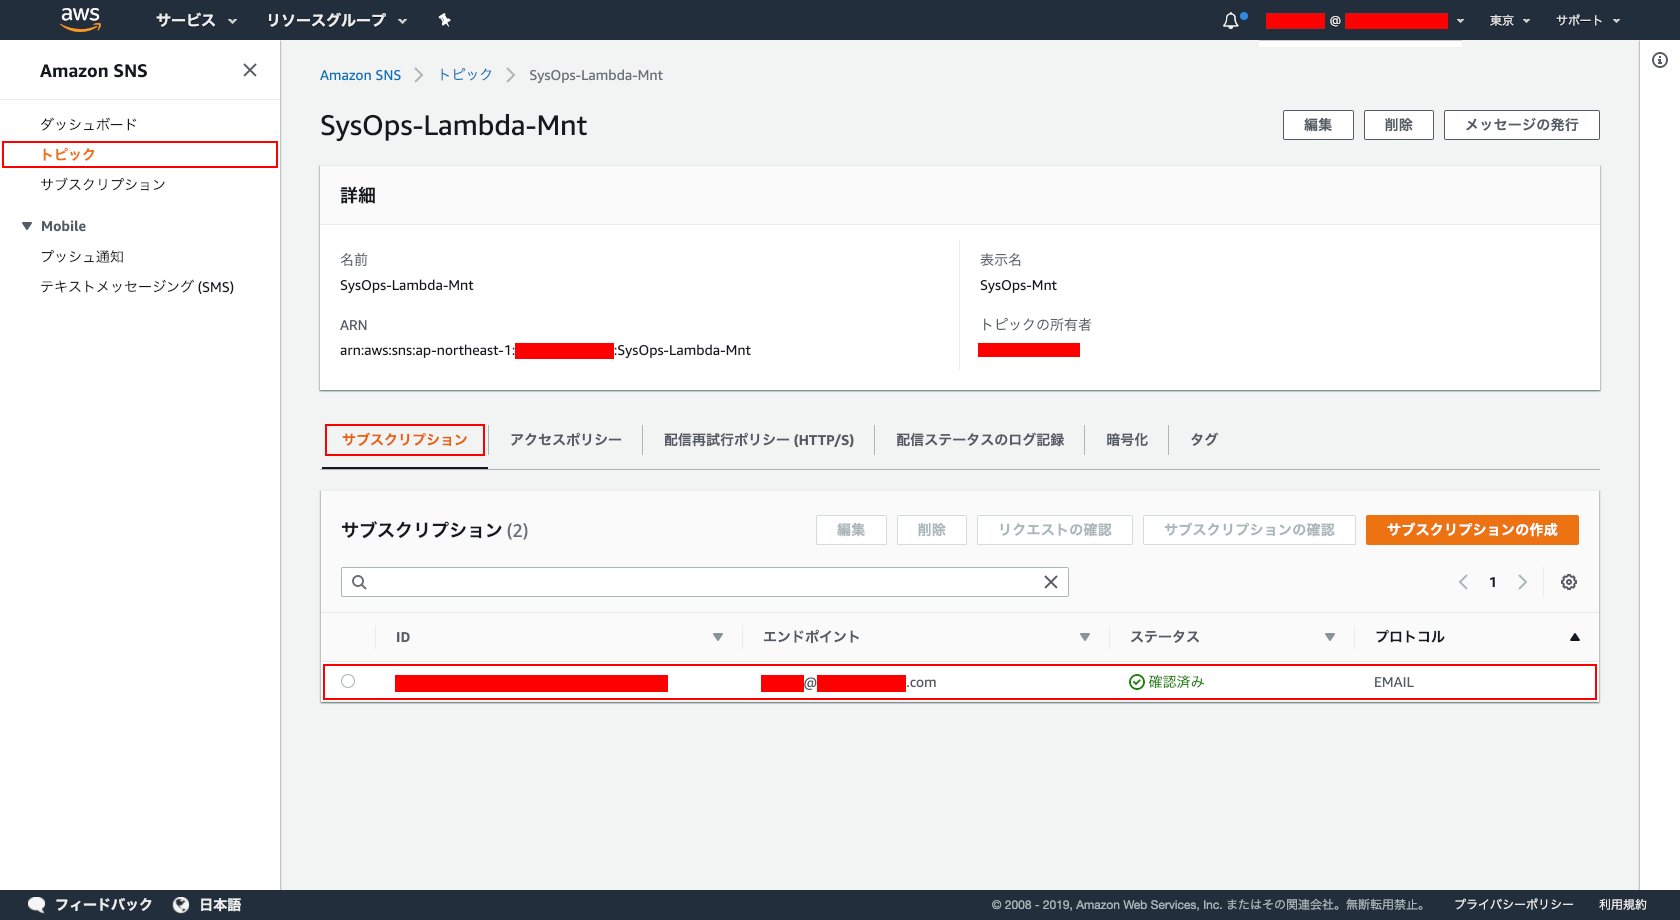Viewport: 1680px width, 920px height.
Task: Switch to the アクセスポリシー tab
Action: (x=565, y=439)
